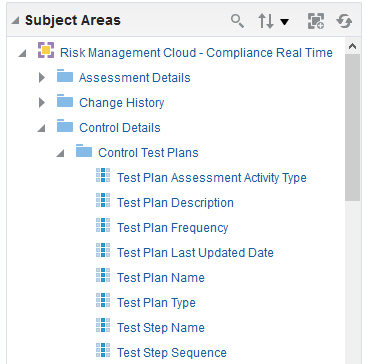The height and width of the screenshot is (364, 365).
Task: Click the Subject Areas panel title
Action: pos(73,20)
